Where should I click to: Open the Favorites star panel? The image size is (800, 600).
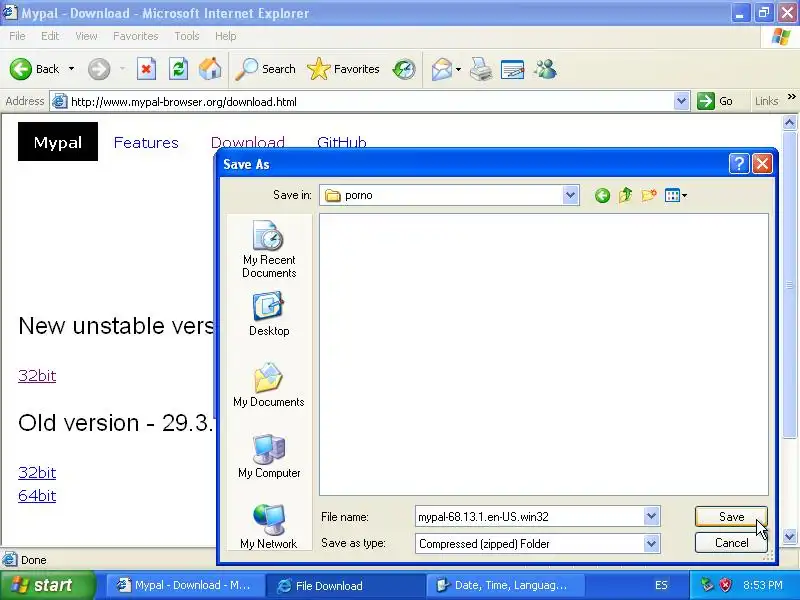(318, 69)
